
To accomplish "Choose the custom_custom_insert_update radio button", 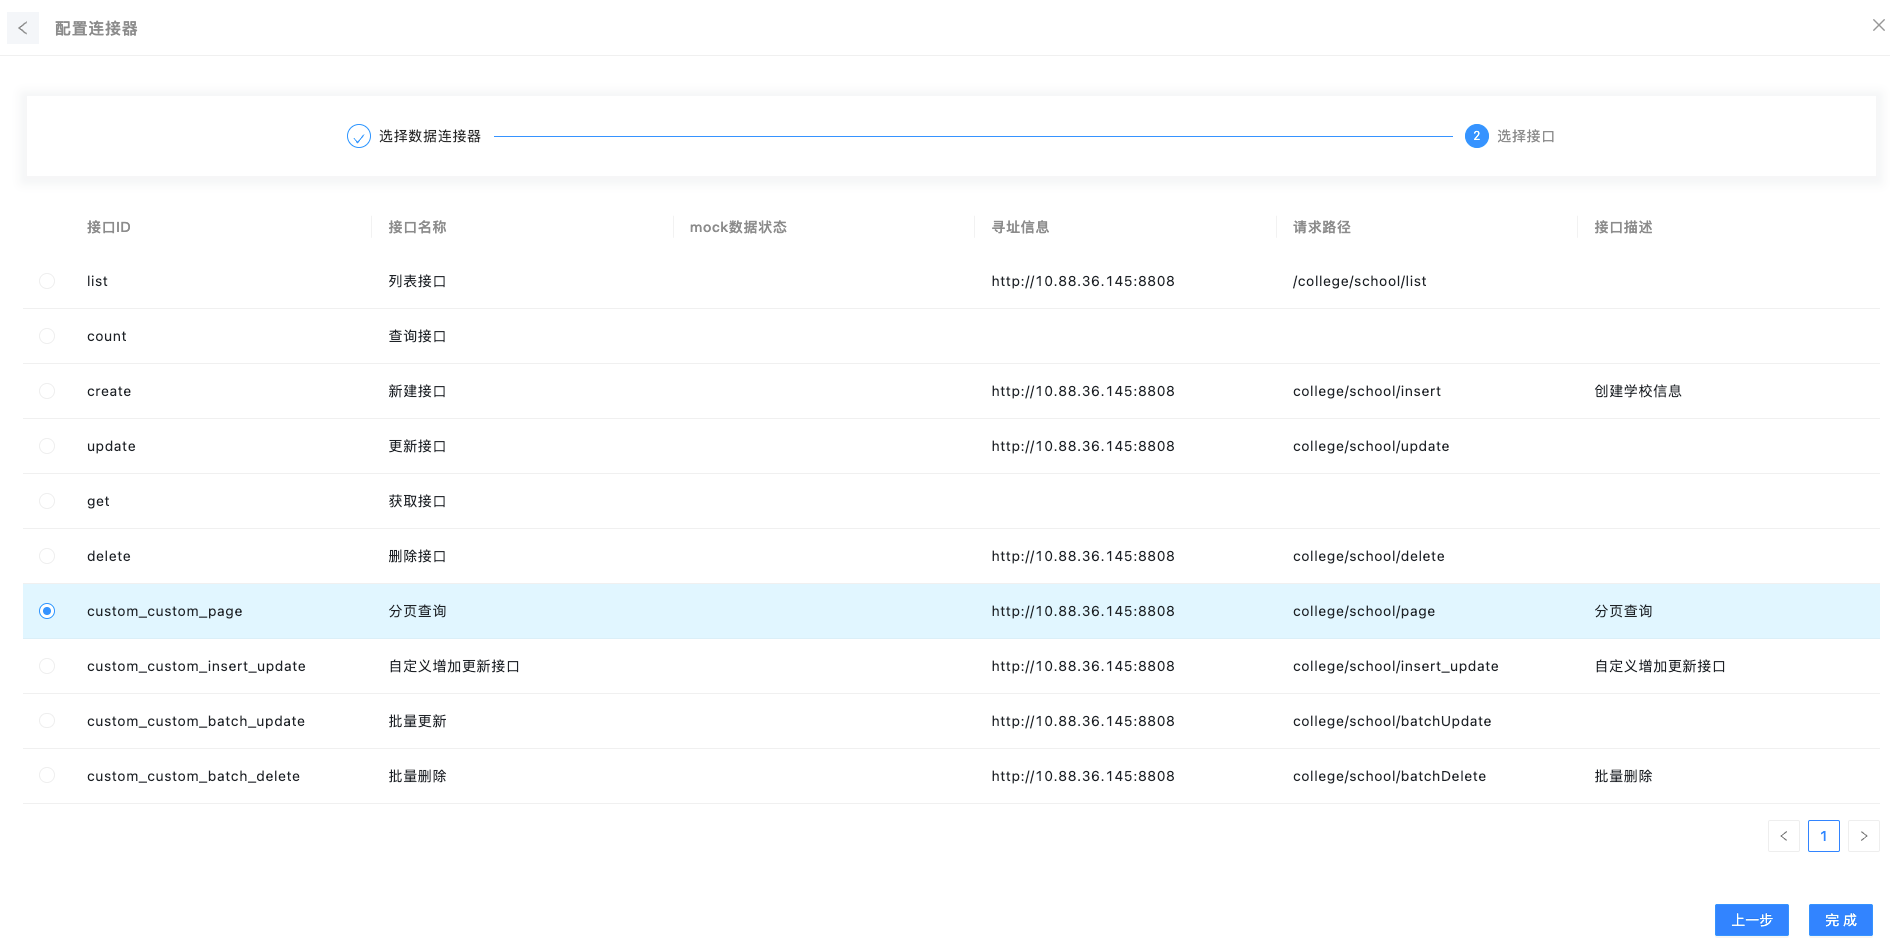I will pos(47,666).
